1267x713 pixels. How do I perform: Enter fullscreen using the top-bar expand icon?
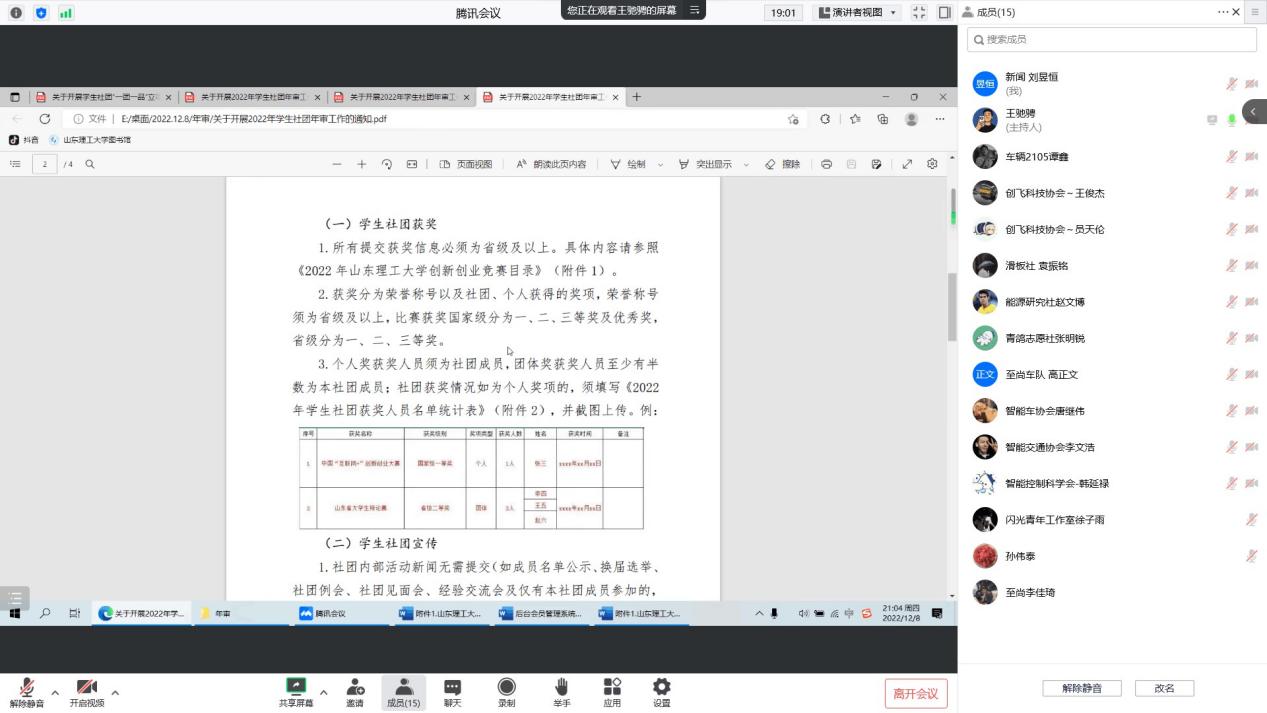919,13
